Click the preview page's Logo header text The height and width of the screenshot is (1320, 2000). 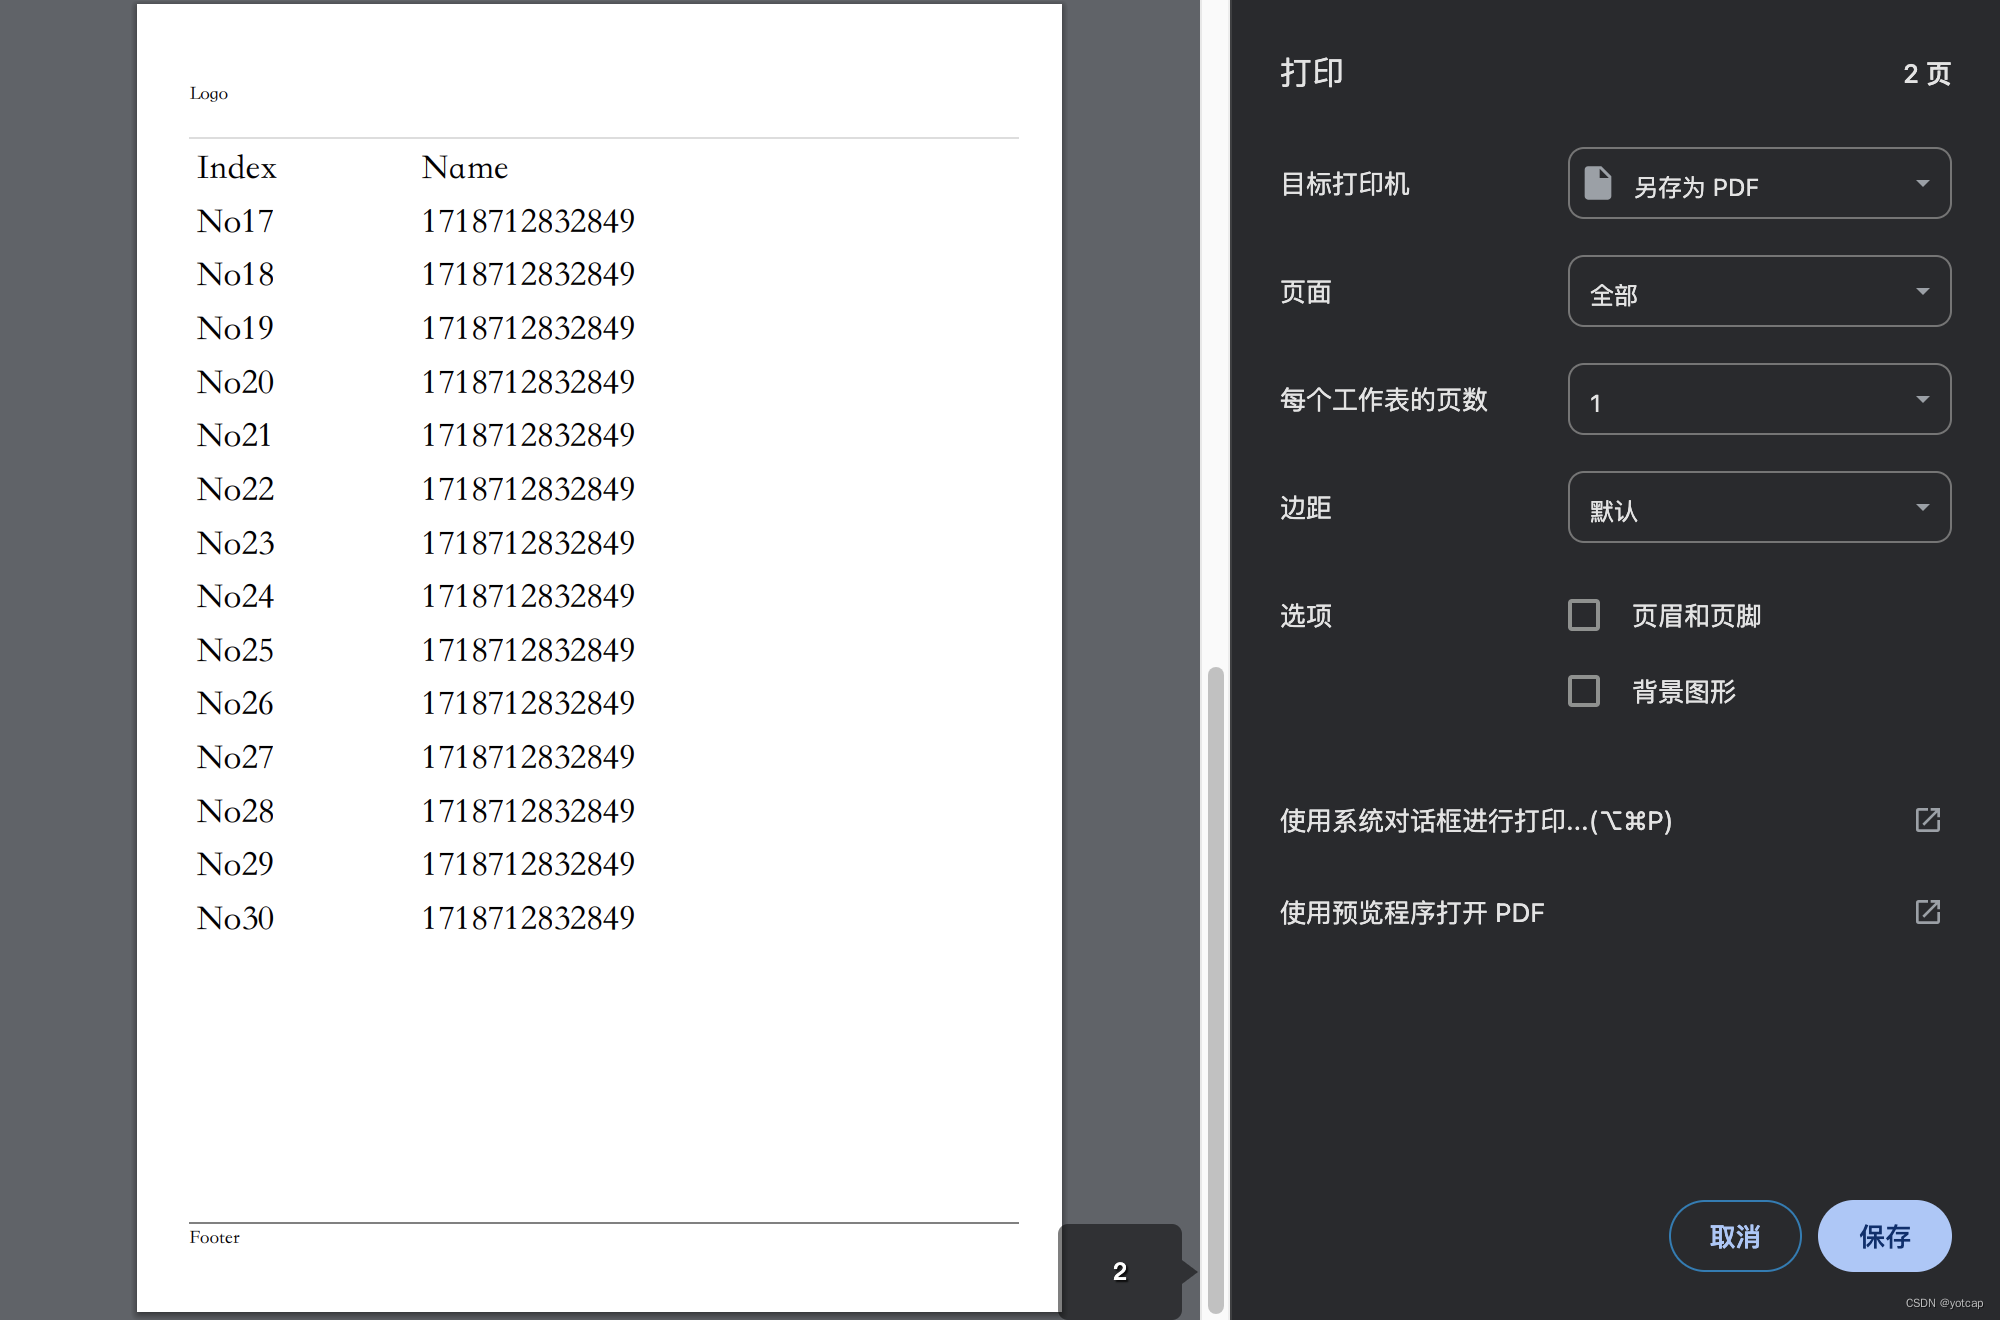click(x=209, y=93)
